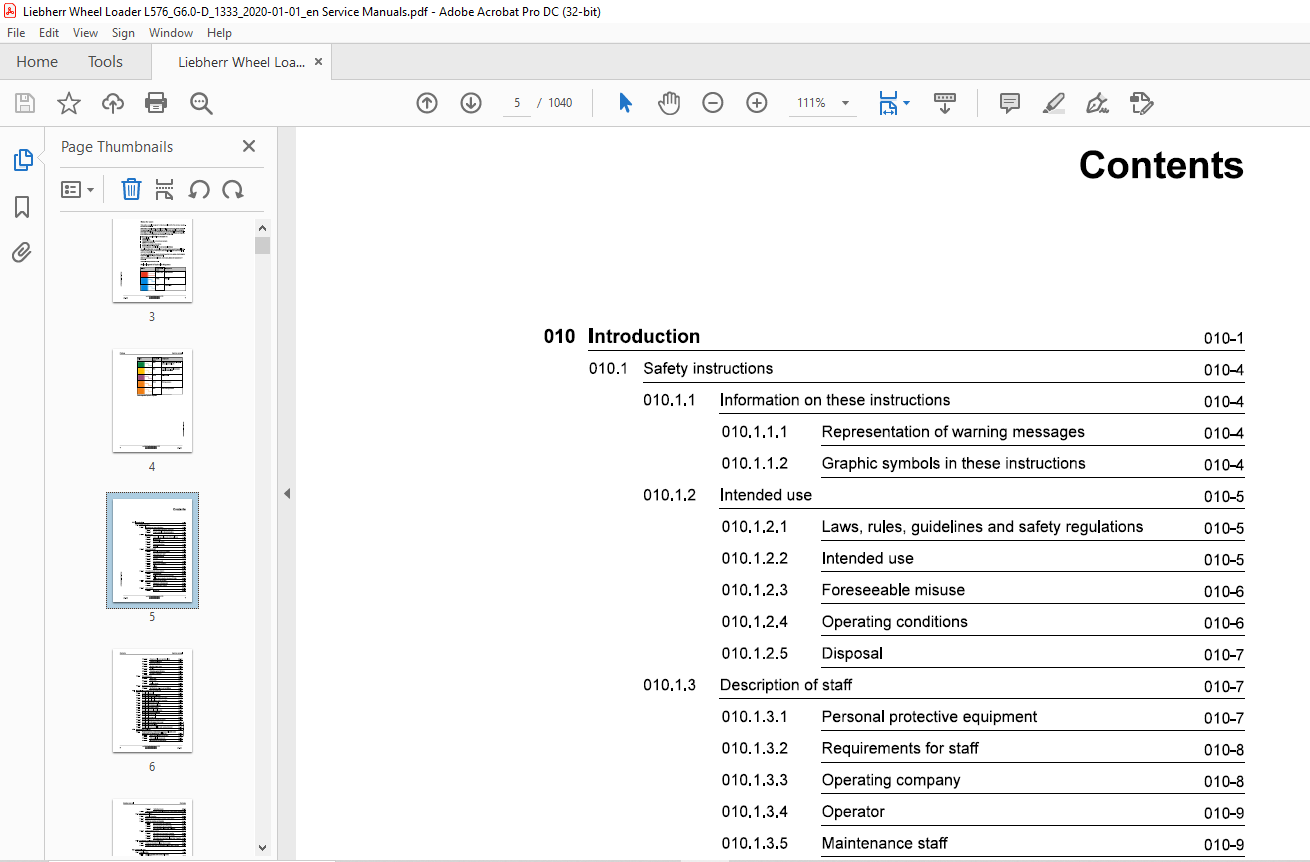
Task: Open the Sign menu
Action: tap(123, 33)
